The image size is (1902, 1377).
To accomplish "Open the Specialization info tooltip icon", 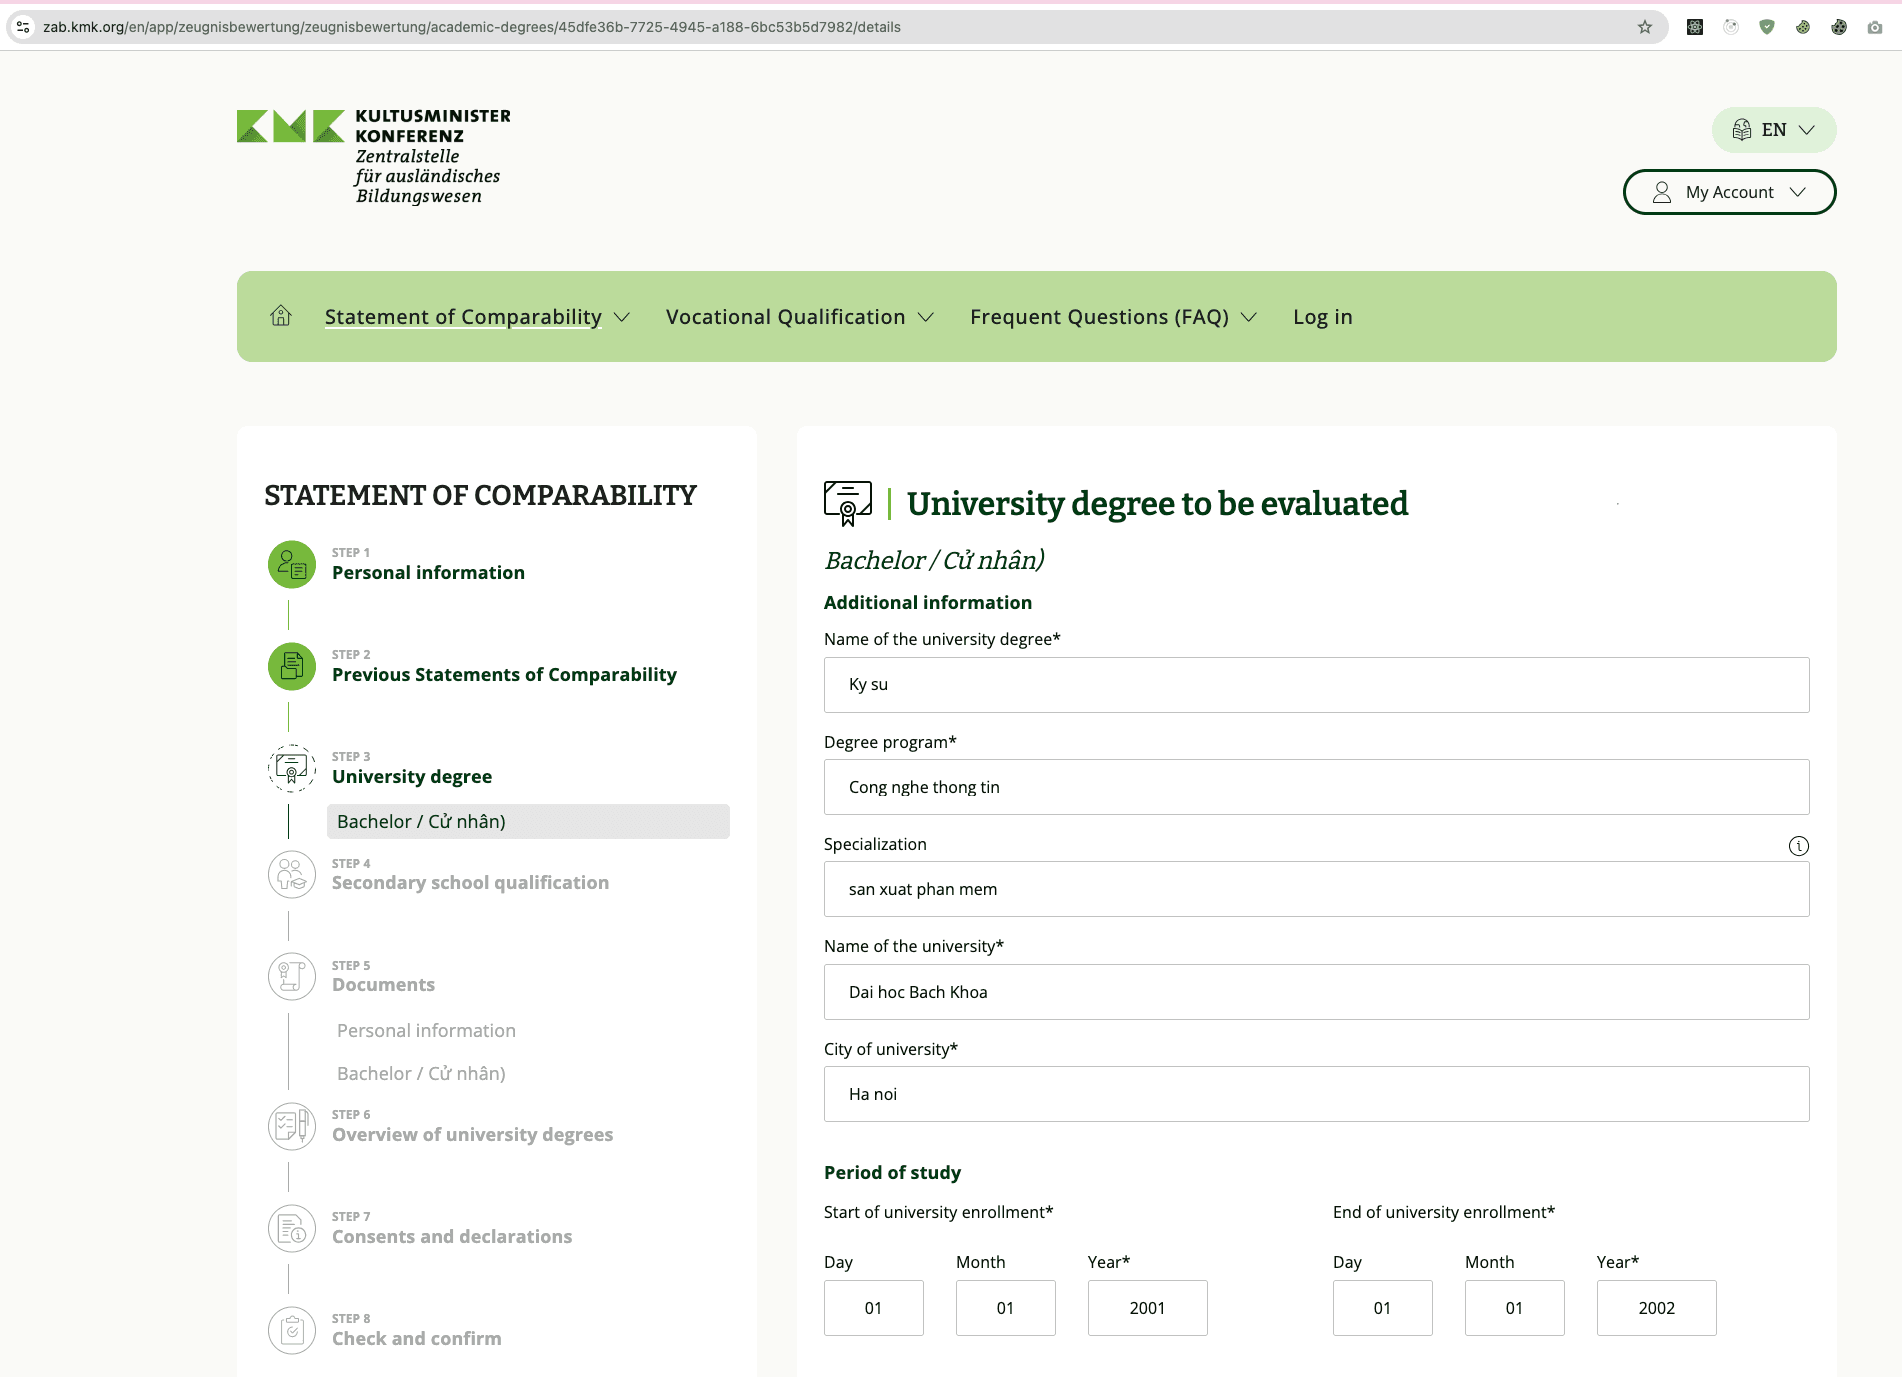I will tap(1799, 845).
